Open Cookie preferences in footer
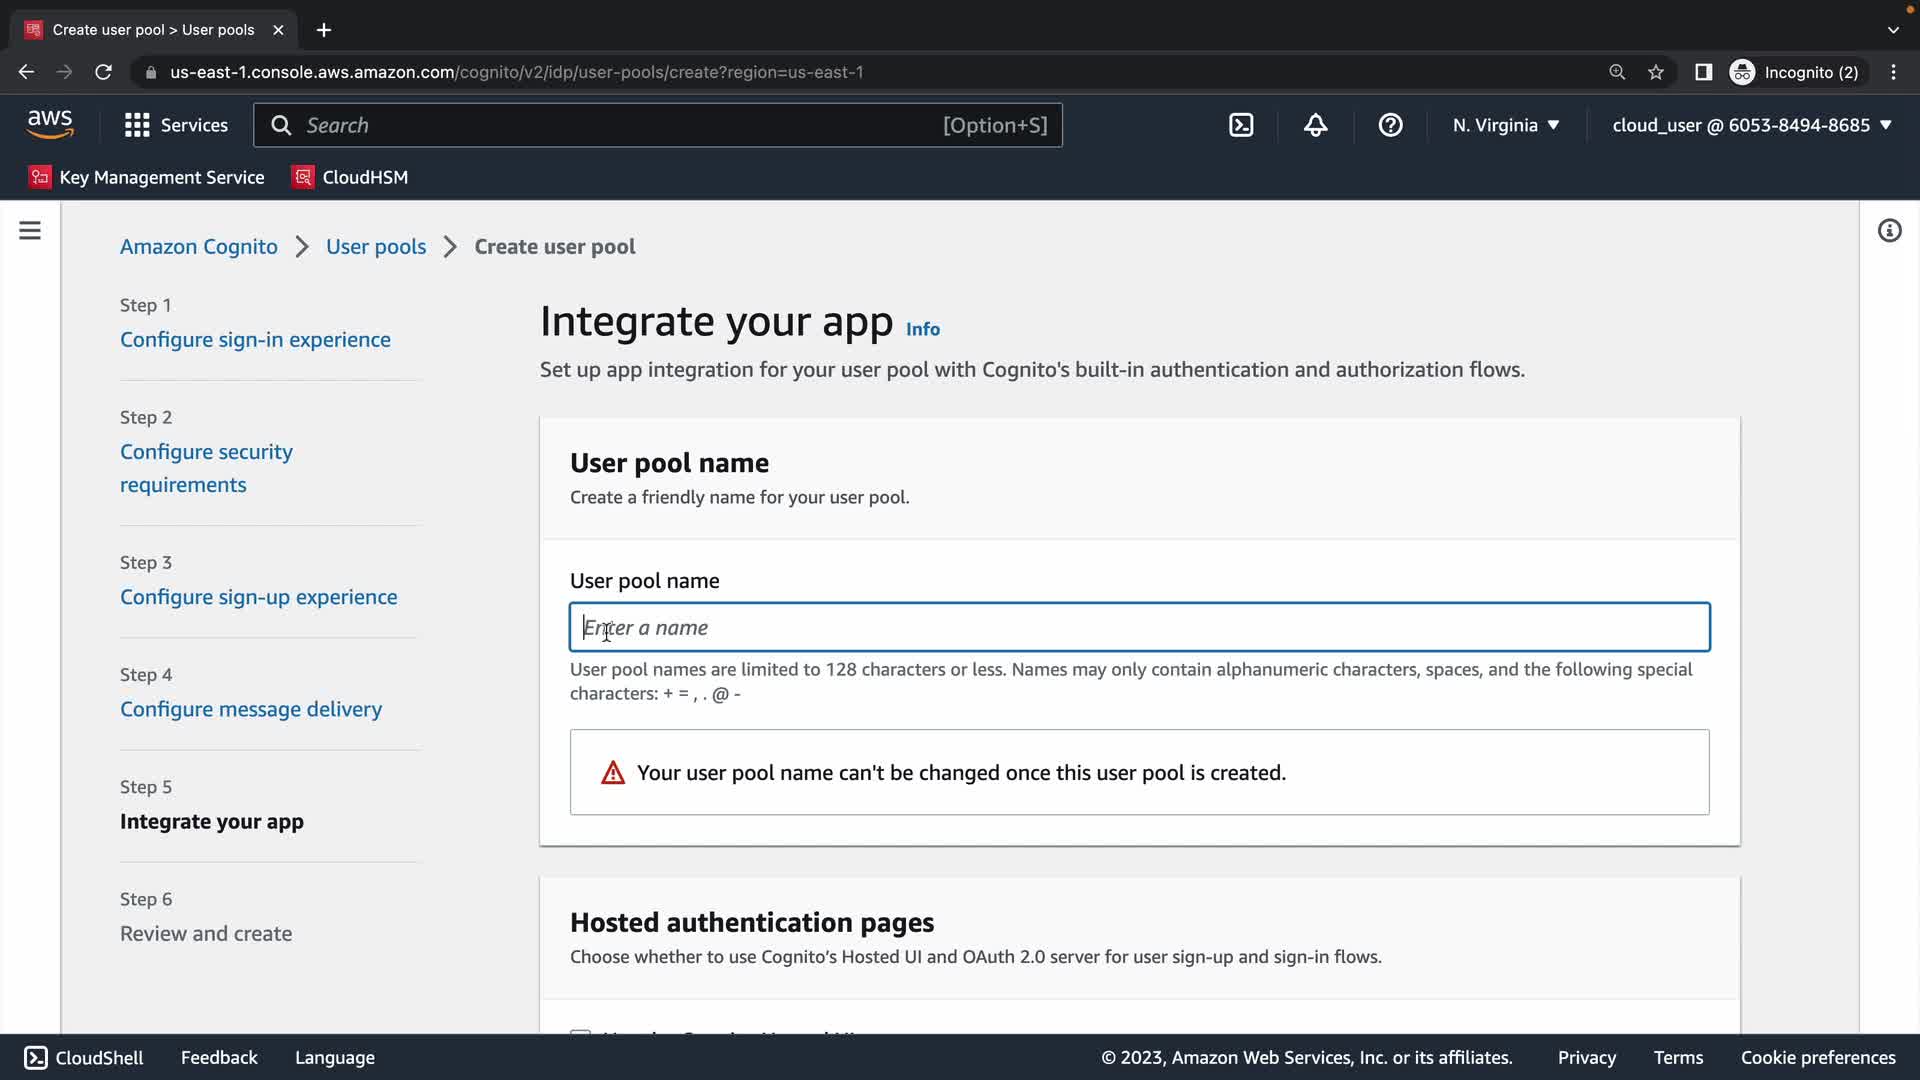This screenshot has width=1920, height=1080. point(1817,1057)
